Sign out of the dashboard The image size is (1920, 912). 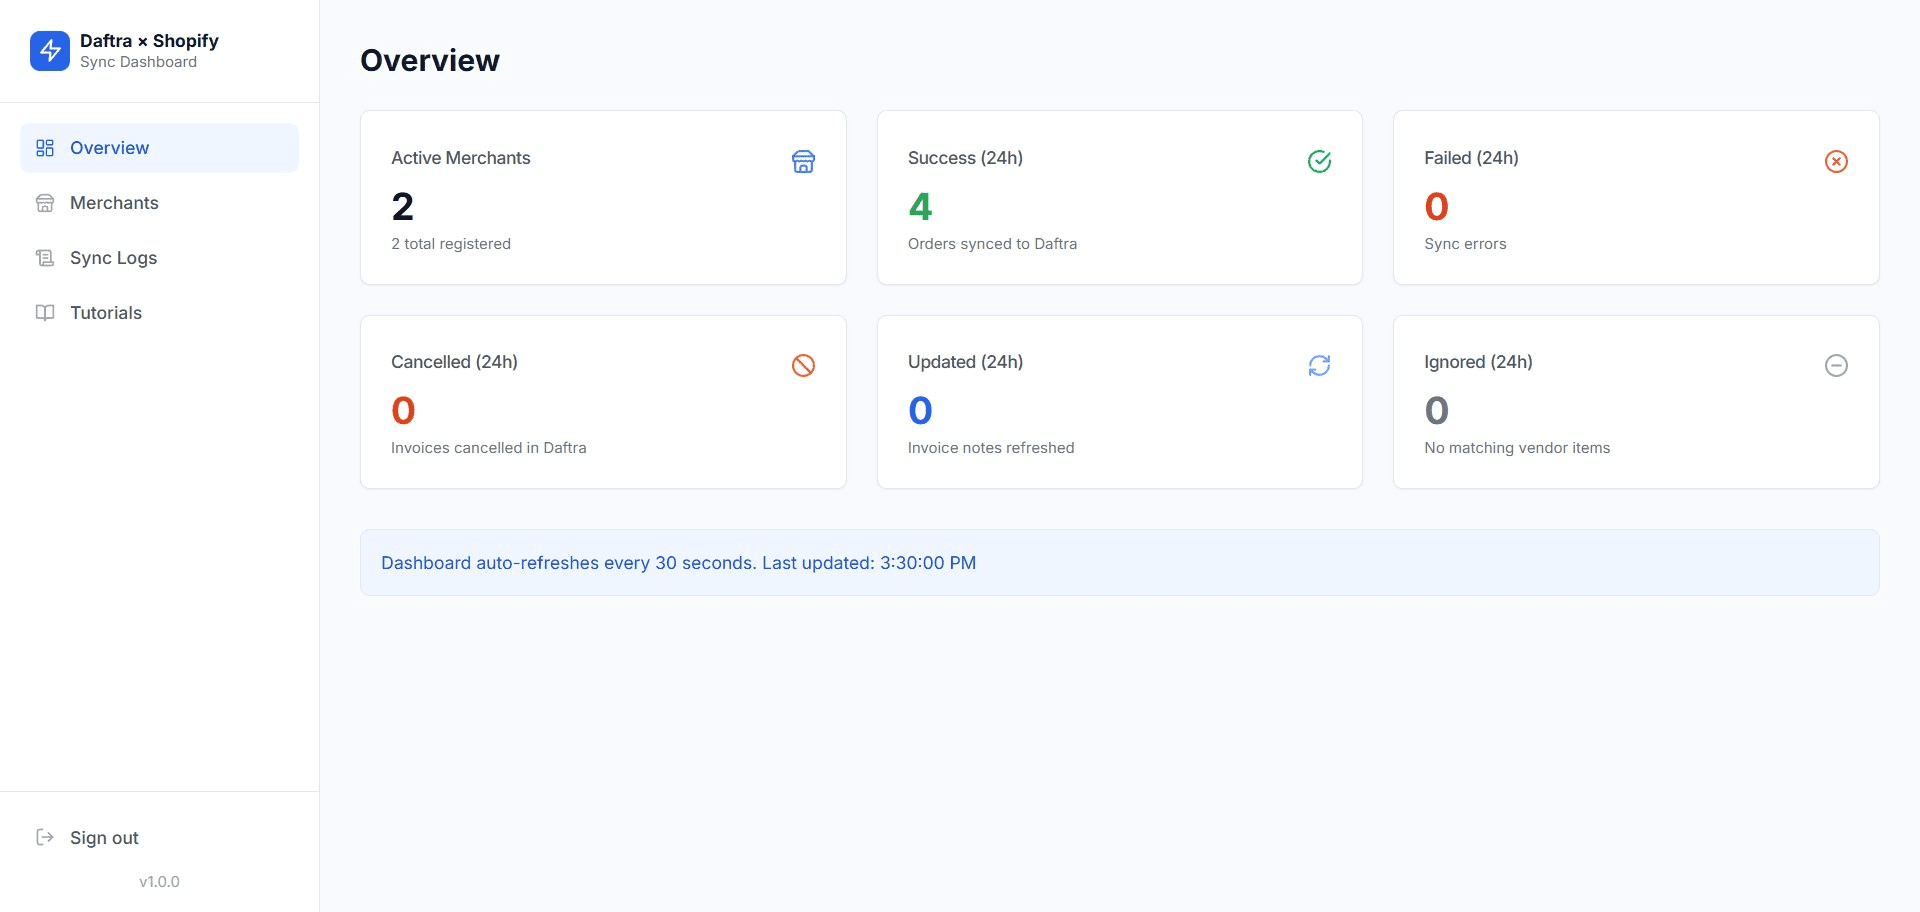(x=103, y=837)
